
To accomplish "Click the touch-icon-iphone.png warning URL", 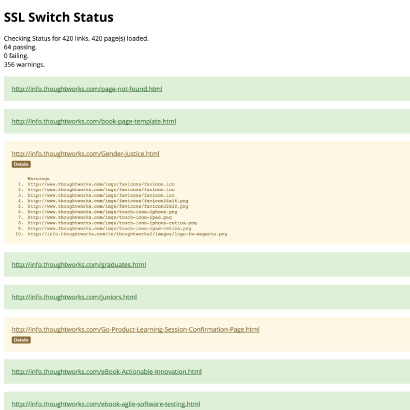I will (x=102, y=212).
